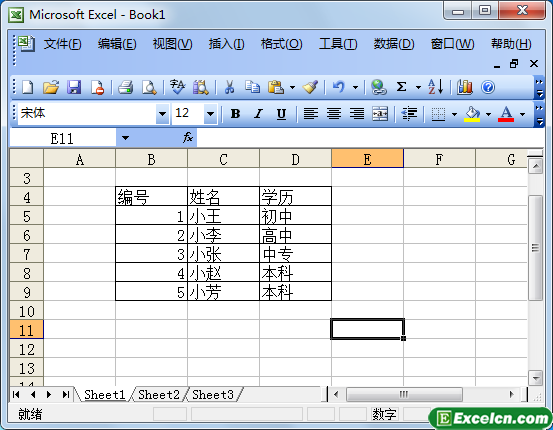Open the 插入(I) menu
Image resolution: width=553 pixels, height=430 pixels.
[x=226, y=44]
